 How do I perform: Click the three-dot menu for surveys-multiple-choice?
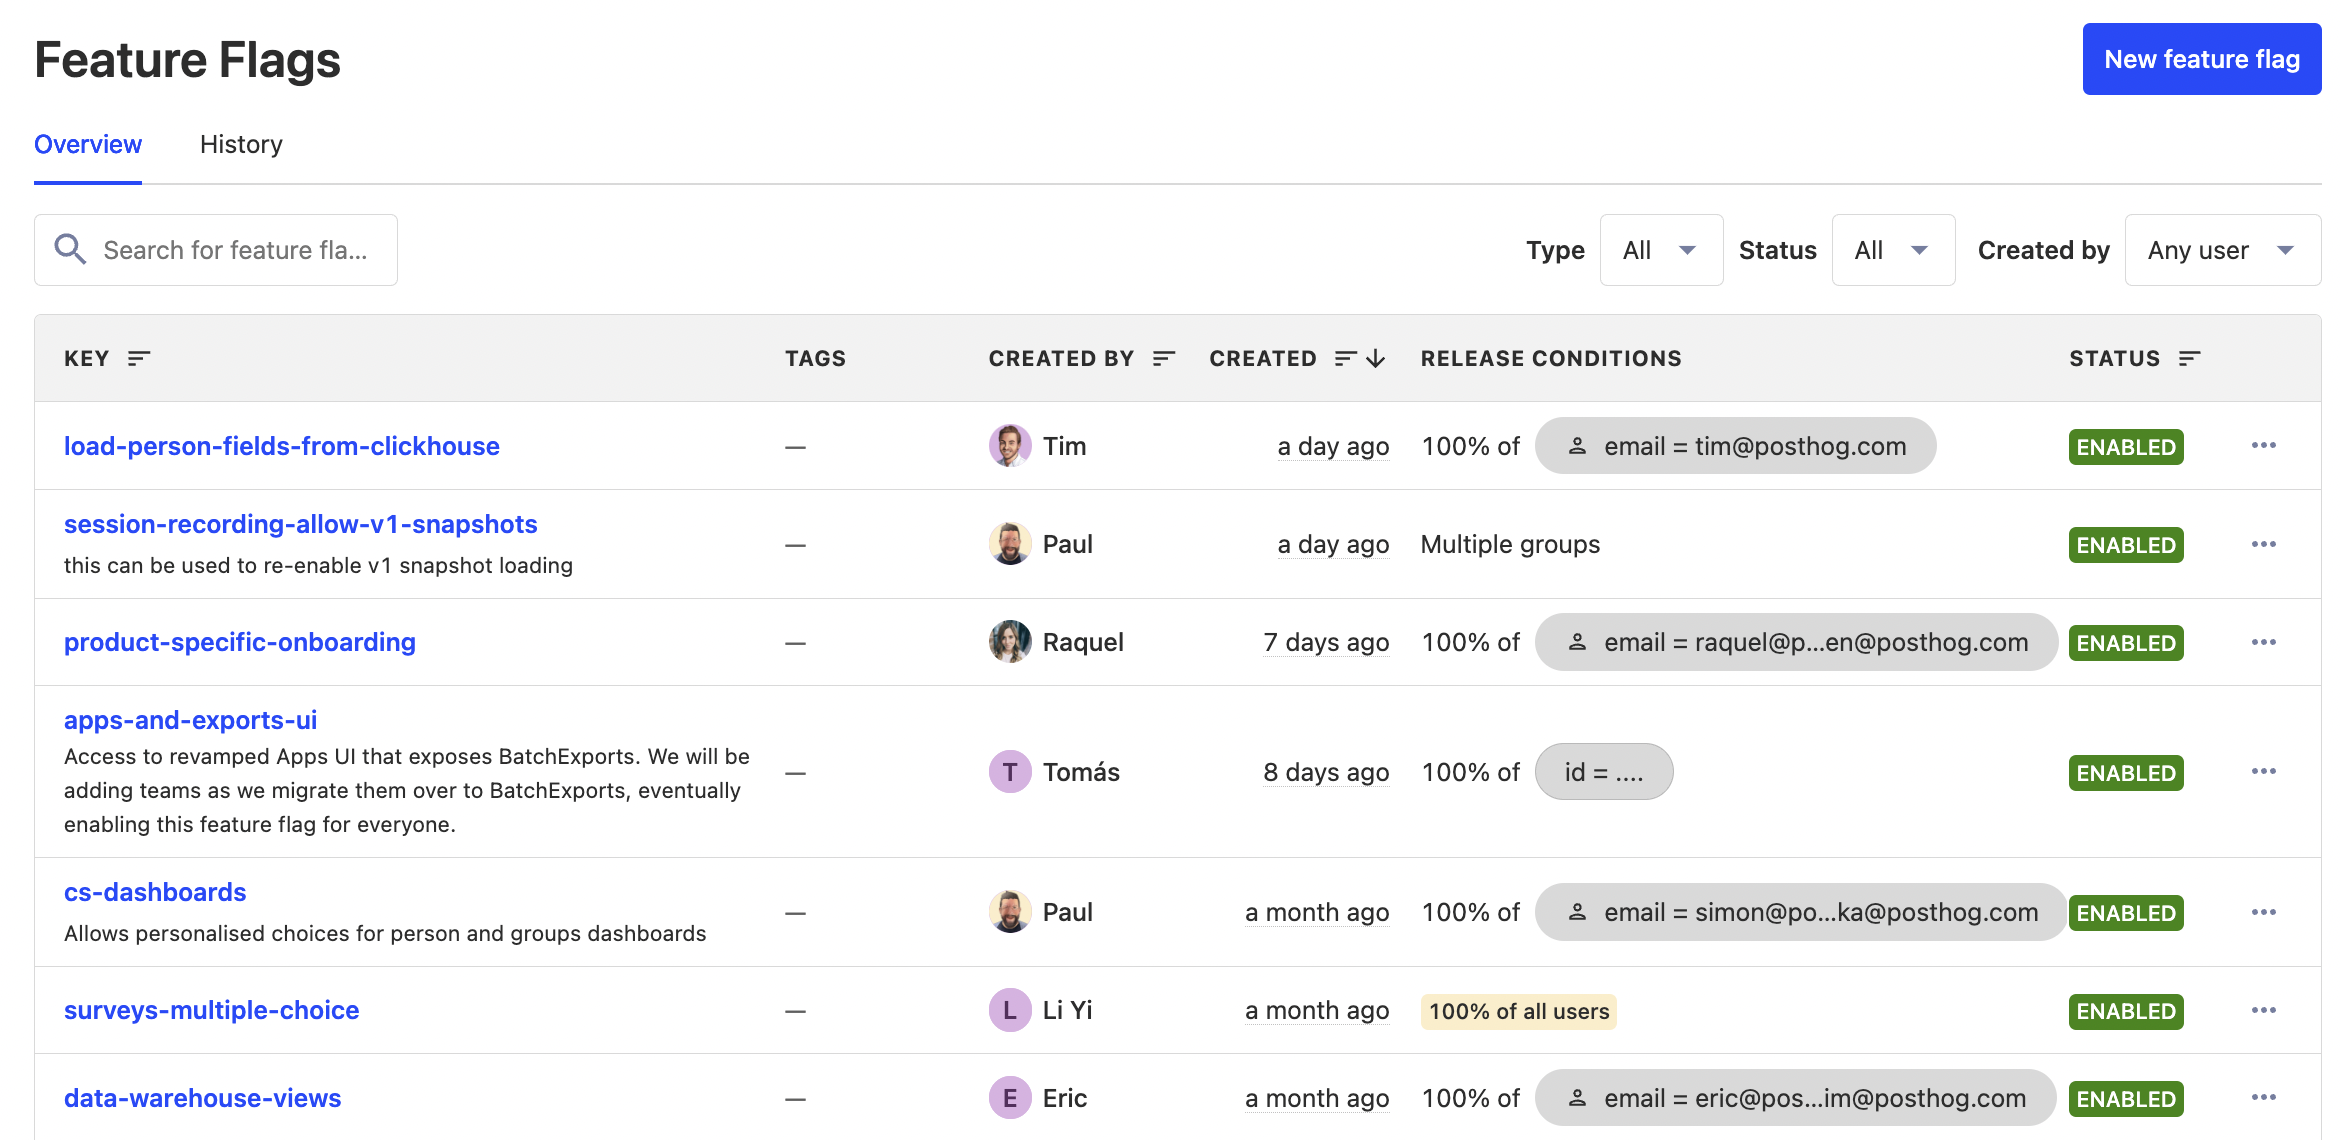click(x=2263, y=1010)
